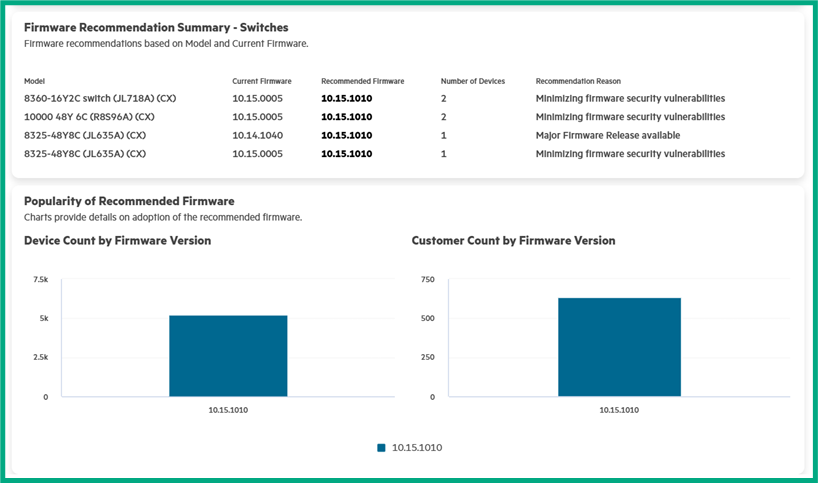
Task: Click the Device Count by Firmware Version title
Action: point(117,241)
